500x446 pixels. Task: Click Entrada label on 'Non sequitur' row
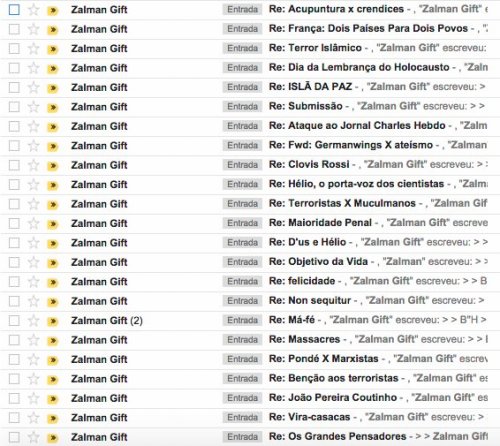242,301
